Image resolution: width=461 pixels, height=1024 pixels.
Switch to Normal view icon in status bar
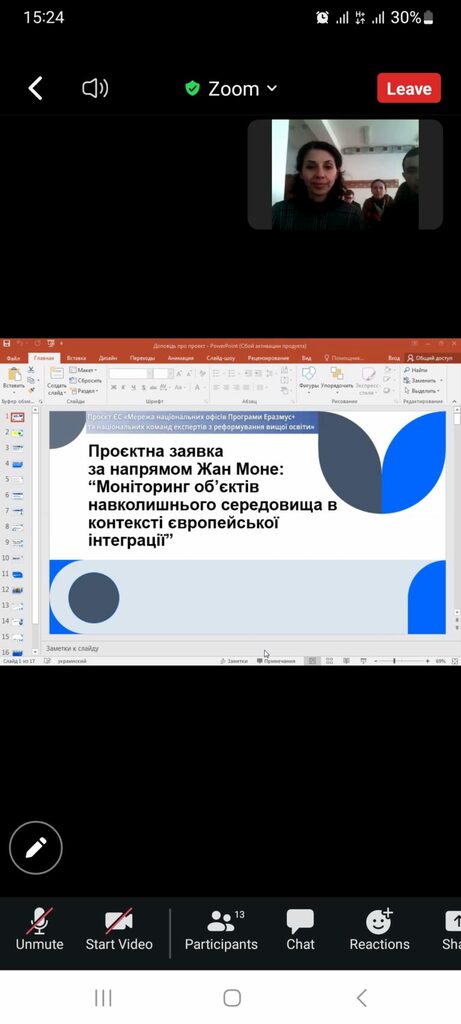[312, 661]
